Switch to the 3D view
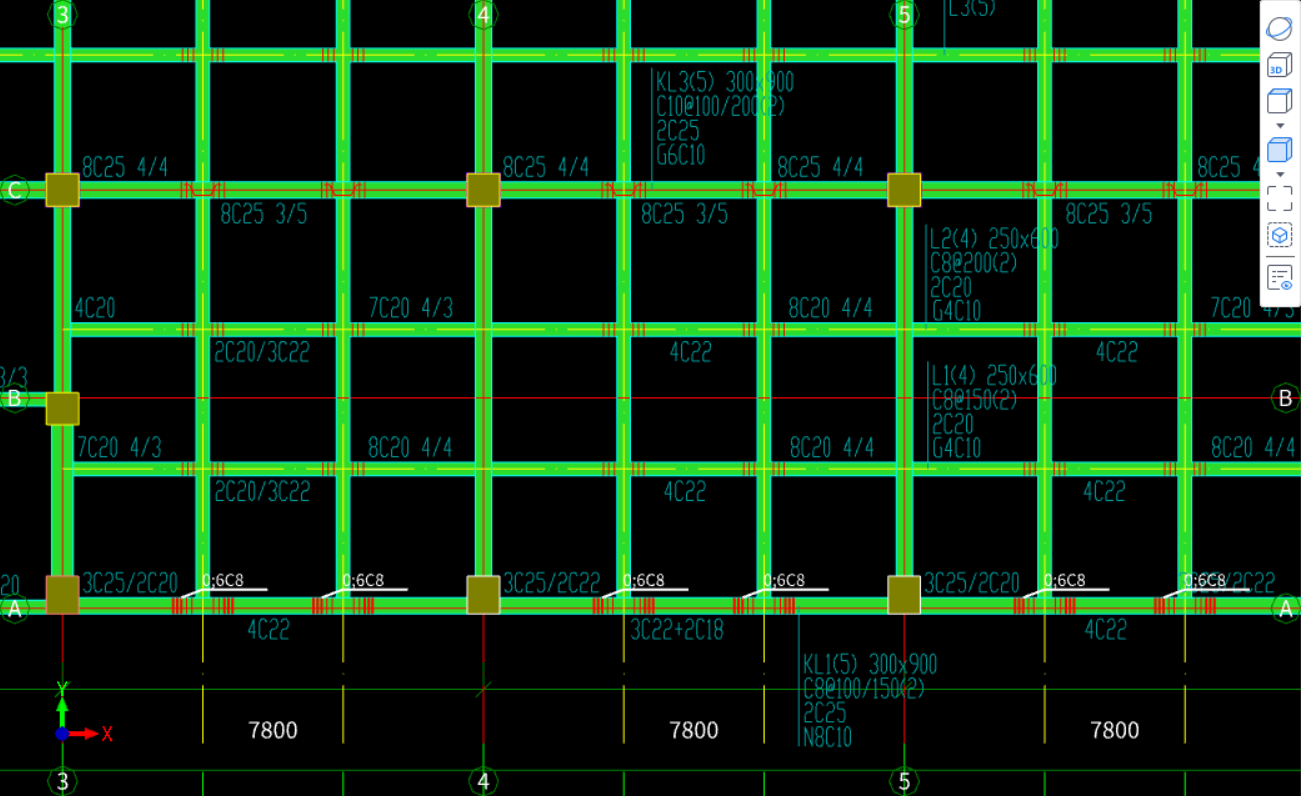Image resolution: width=1301 pixels, height=796 pixels. (x=1277, y=66)
